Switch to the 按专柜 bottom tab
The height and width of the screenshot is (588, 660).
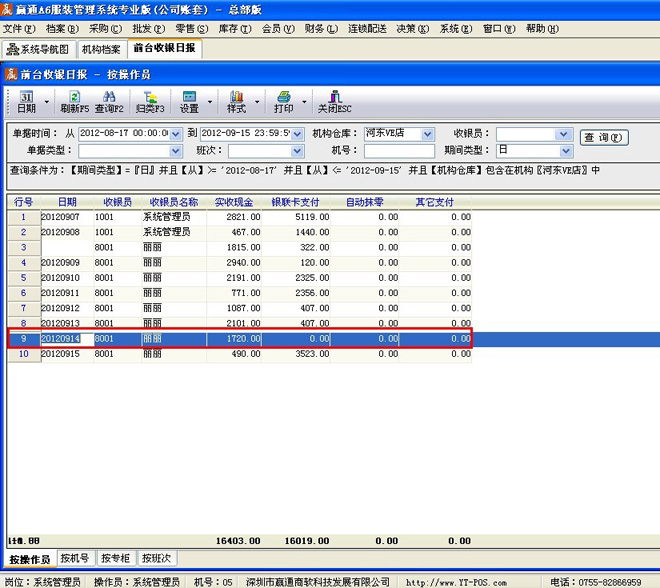tap(115, 559)
